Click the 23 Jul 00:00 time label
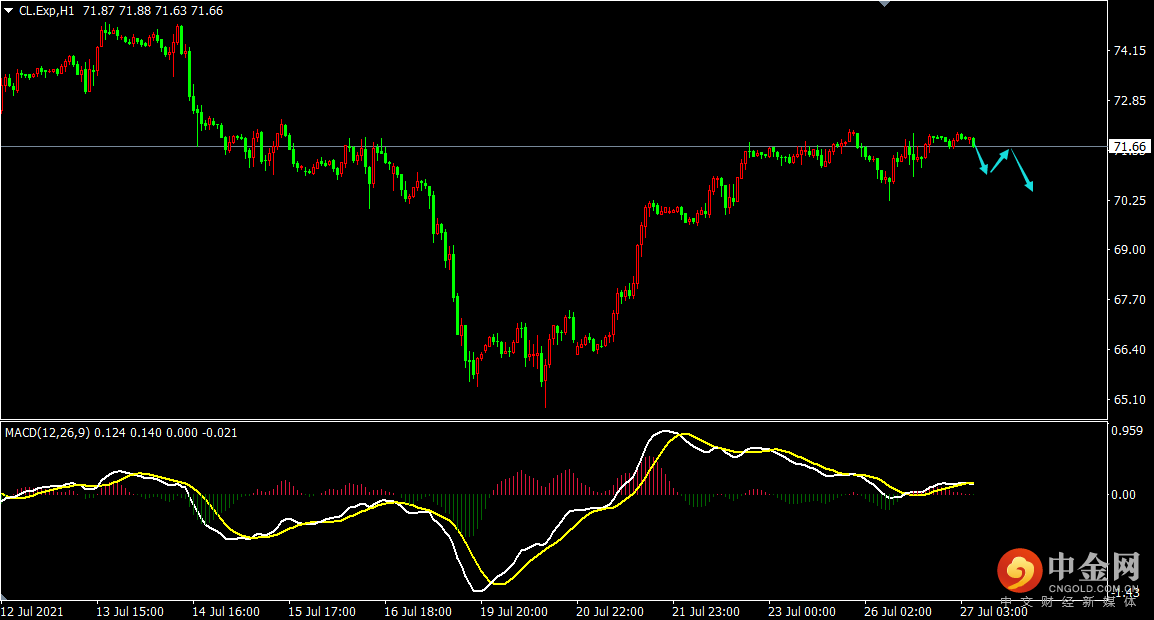 pos(802,611)
